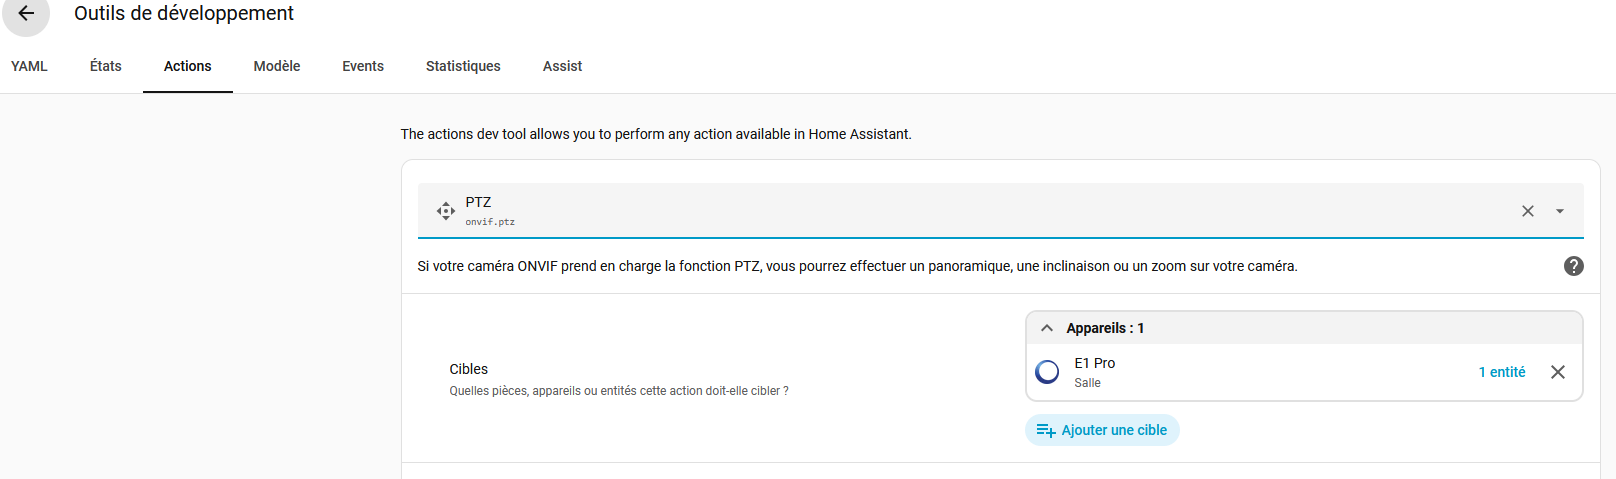Screen dimensions: 1616x479
Task: Open the help question mark icon
Action: pos(1573,266)
